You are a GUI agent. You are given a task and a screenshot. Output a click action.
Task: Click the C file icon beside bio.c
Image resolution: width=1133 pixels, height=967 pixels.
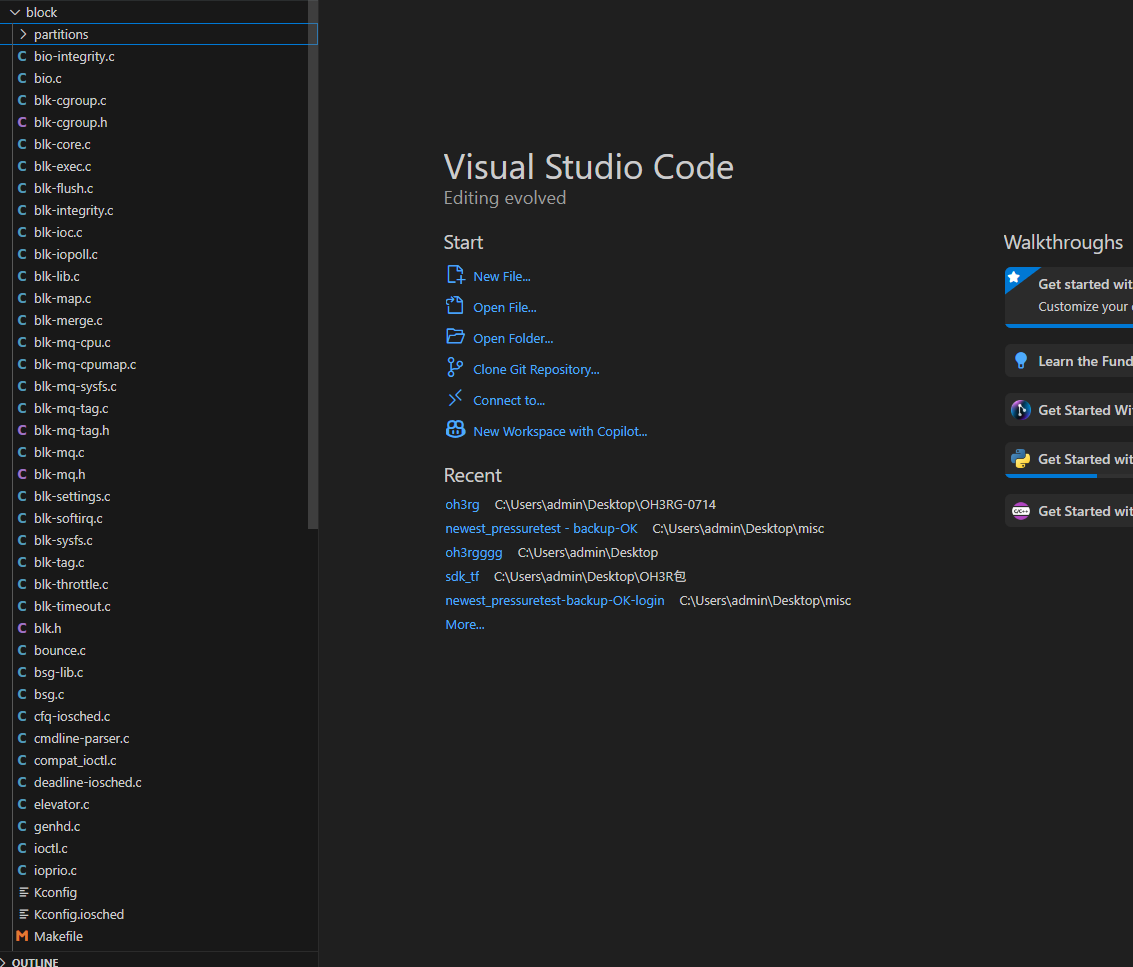[x=22, y=78]
